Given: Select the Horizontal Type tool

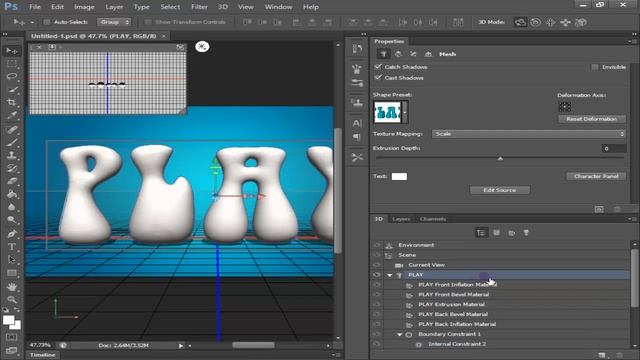Looking at the screenshot, I should [x=12, y=247].
